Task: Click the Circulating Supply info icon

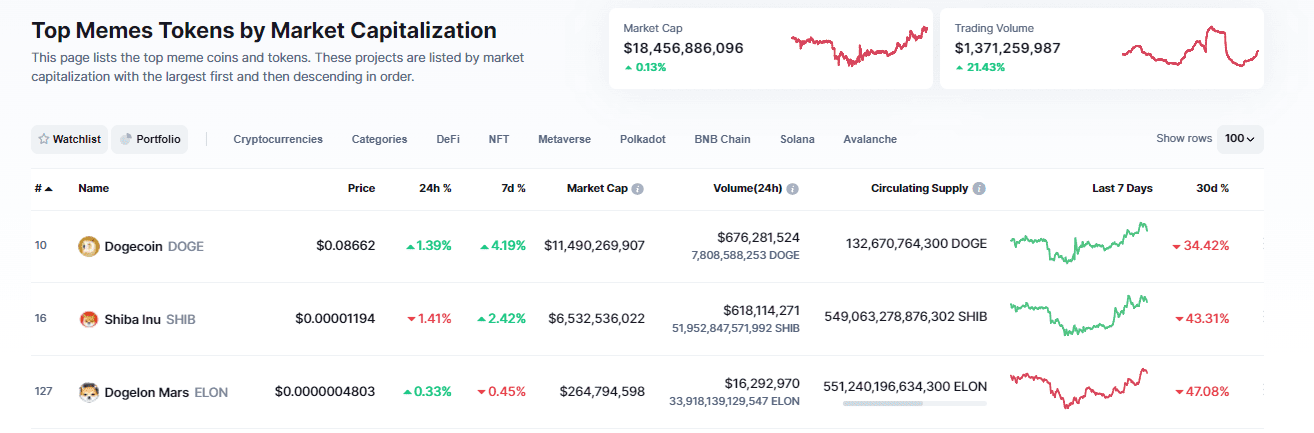Action: [979, 188]
